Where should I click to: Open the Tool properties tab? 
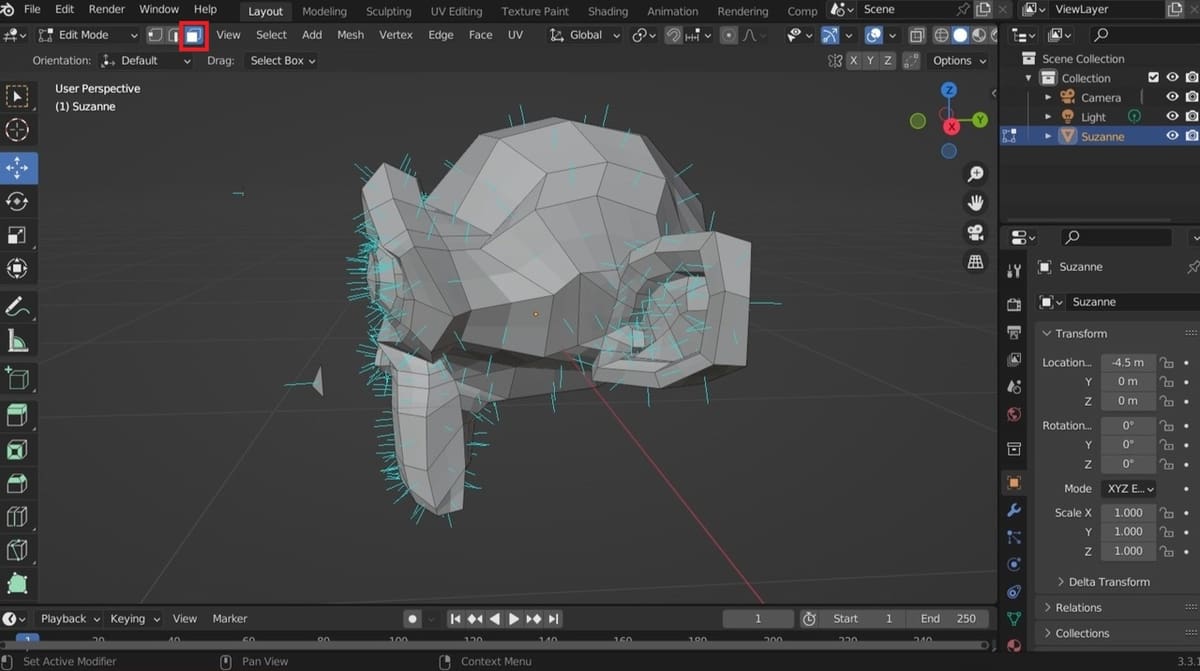[1014, 271]
